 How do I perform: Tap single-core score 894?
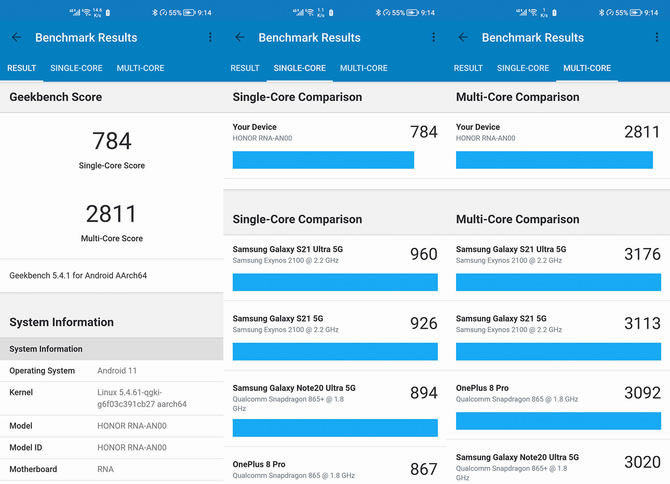(423, 393)
